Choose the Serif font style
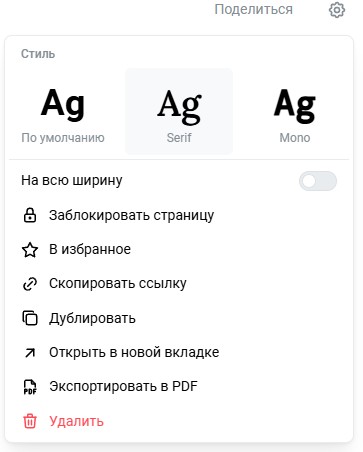Screen dimensions: 363x452 [179, 111]
